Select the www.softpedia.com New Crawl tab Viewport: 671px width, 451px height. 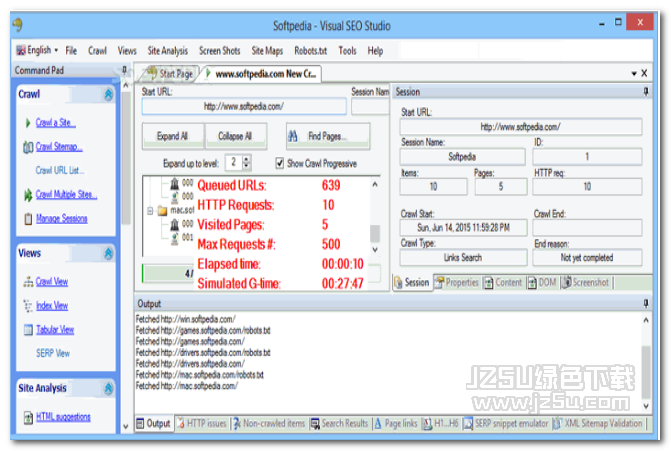tap(261, 74)
